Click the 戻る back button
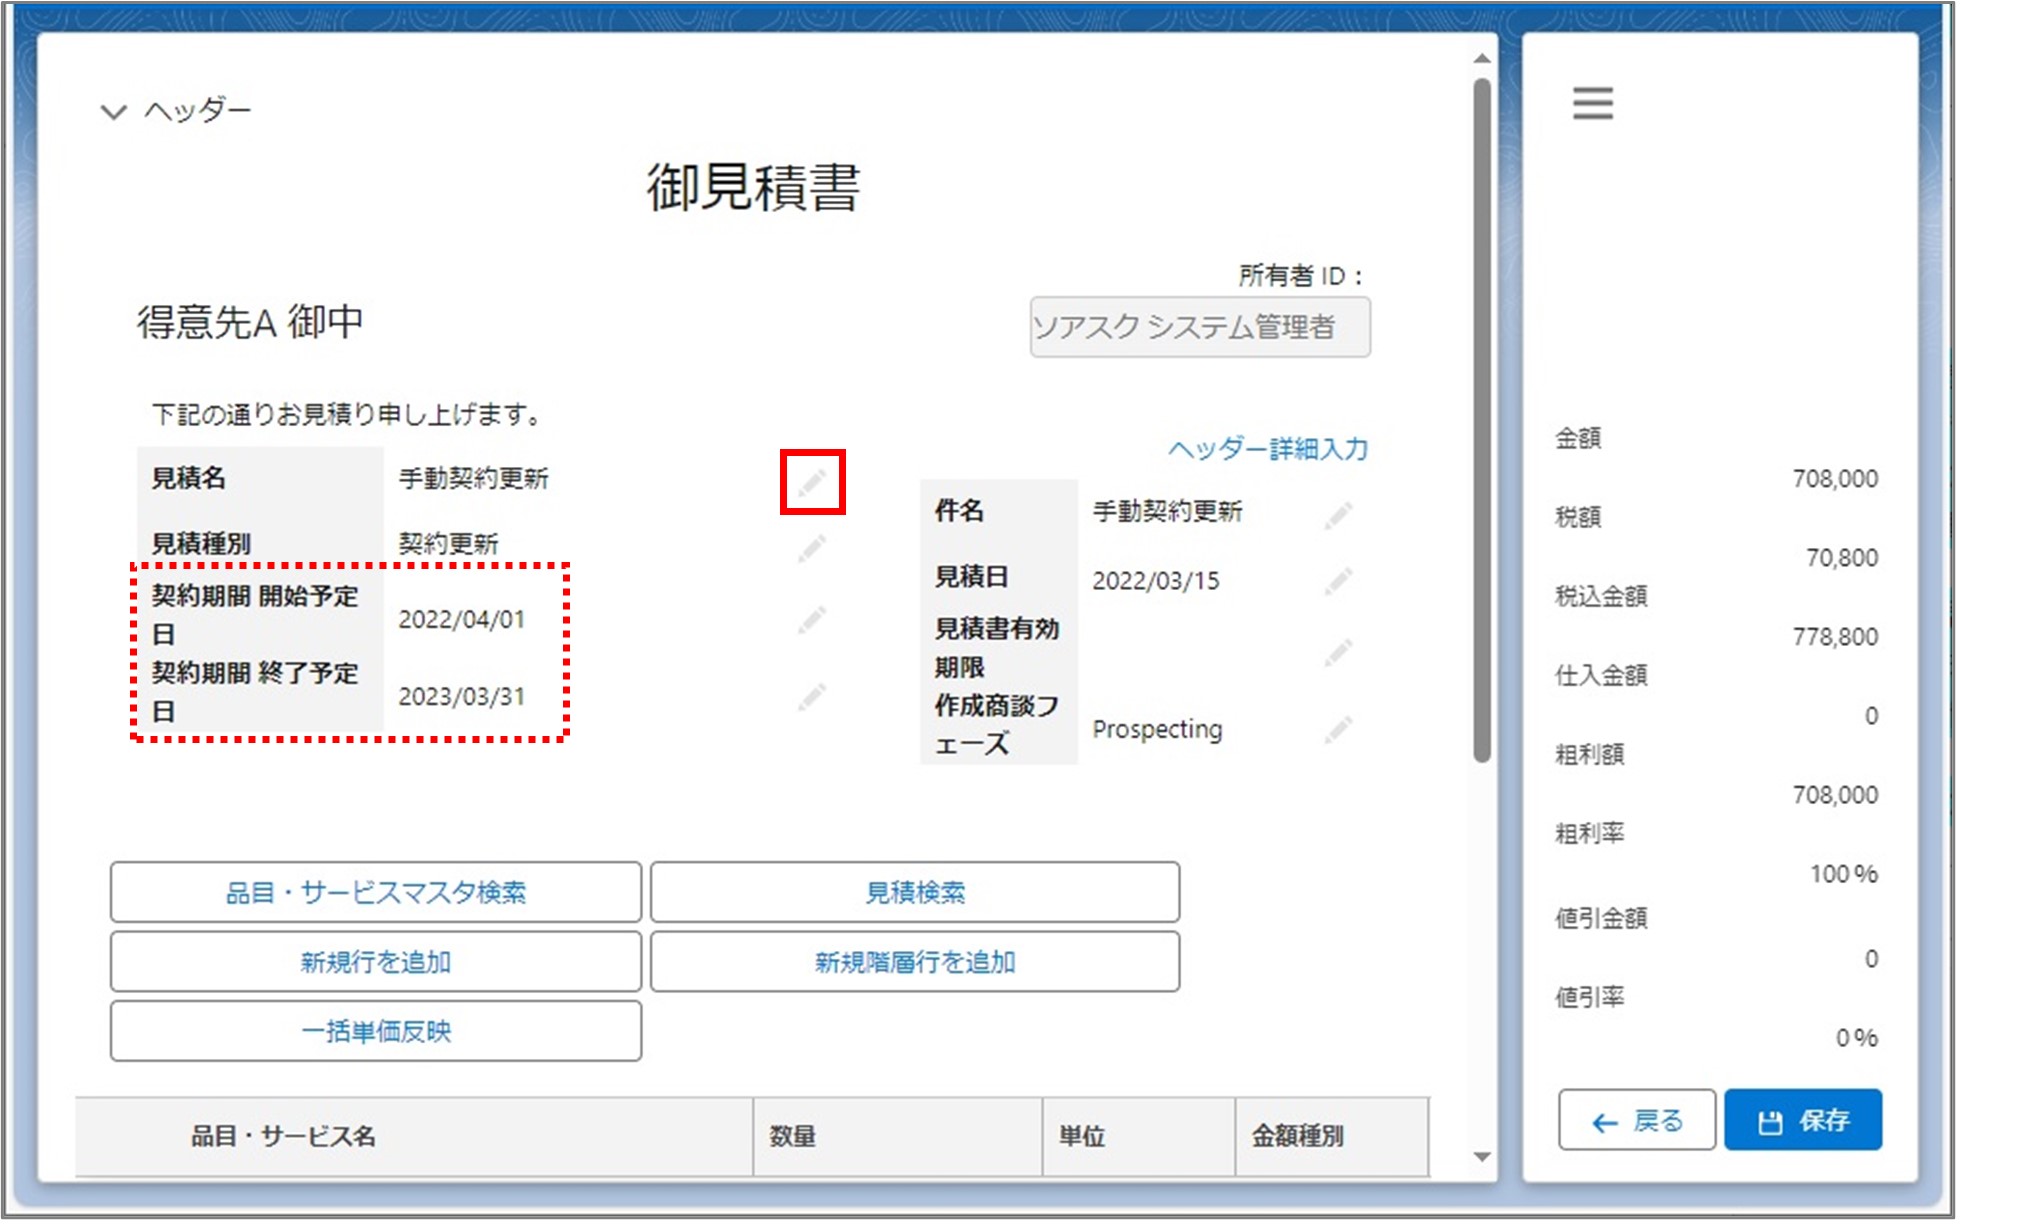This screenshot has width=2027, height=1225. tap(1637, 1120)
